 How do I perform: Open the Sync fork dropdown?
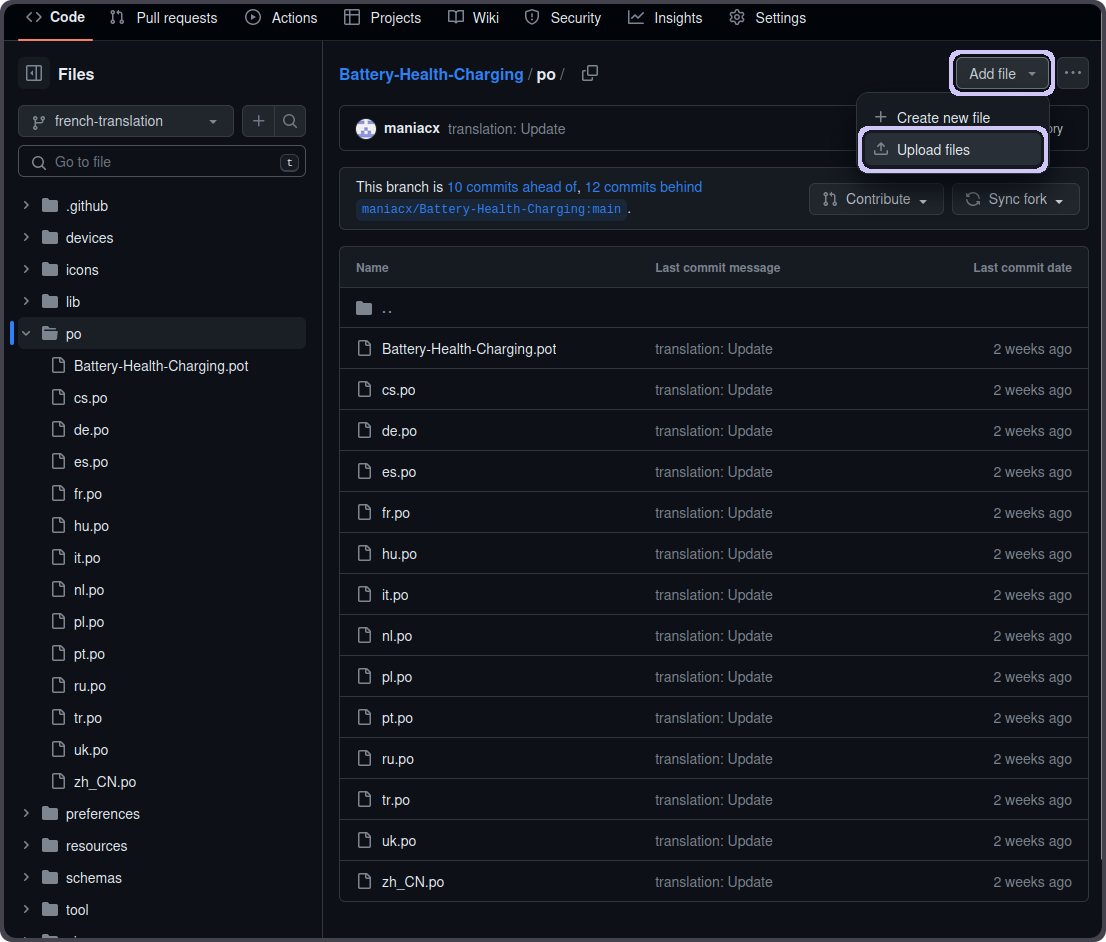1015,199
